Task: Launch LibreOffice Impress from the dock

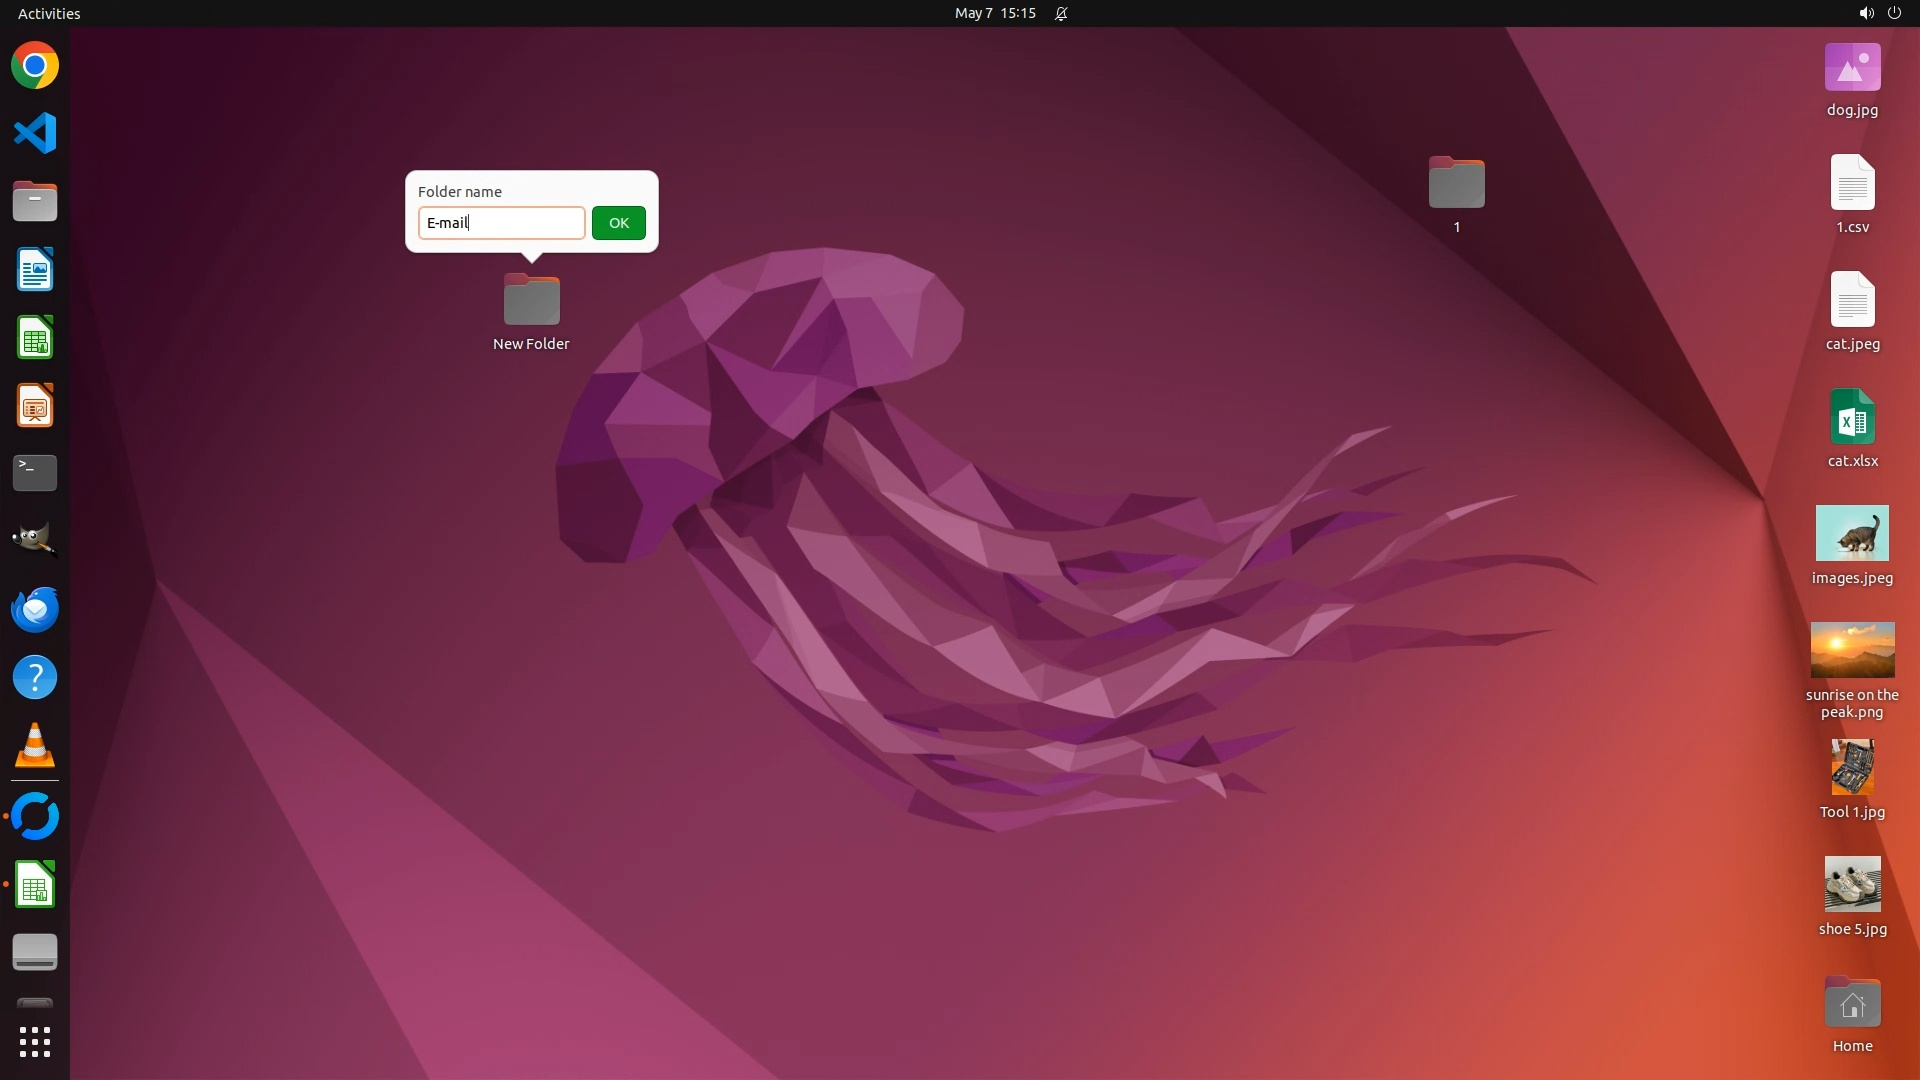Action: click(x=35, y=406)
